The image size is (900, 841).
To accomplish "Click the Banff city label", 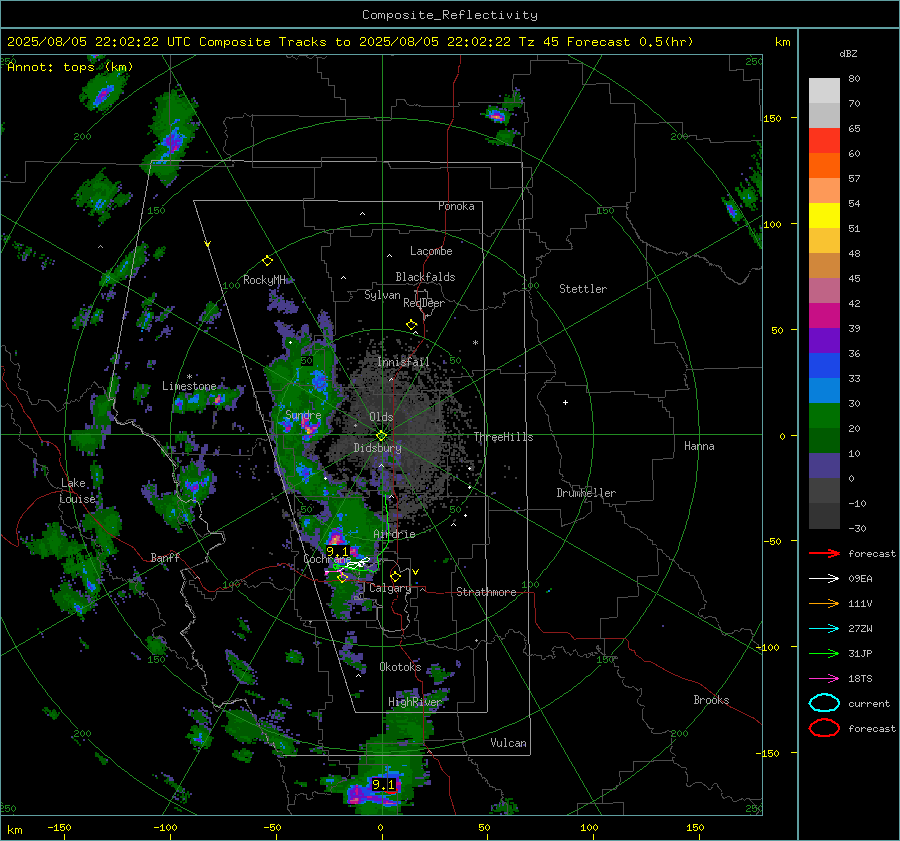I will [165, 557].
